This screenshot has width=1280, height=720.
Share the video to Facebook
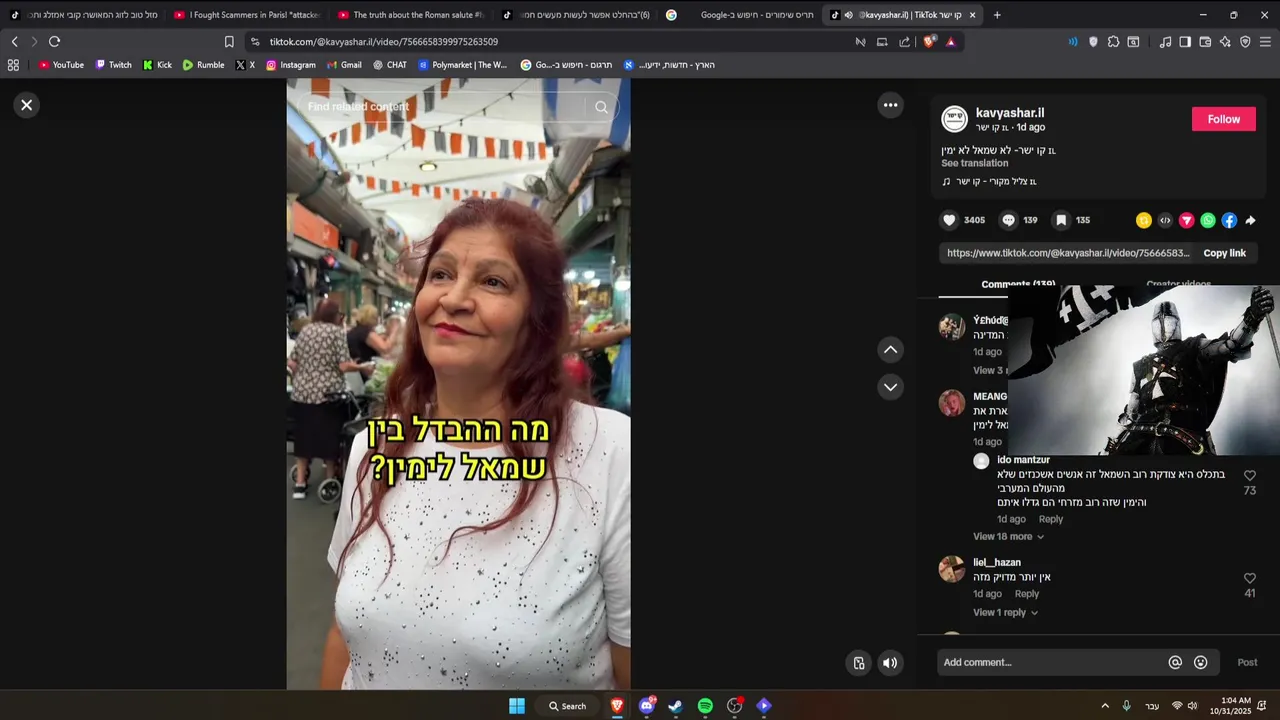(x=1229, y=220)
